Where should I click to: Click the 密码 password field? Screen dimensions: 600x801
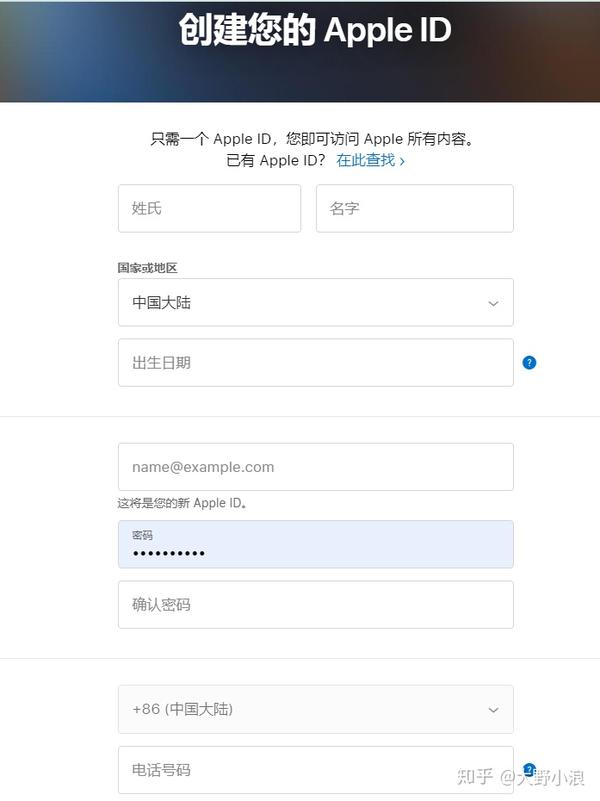316,545
